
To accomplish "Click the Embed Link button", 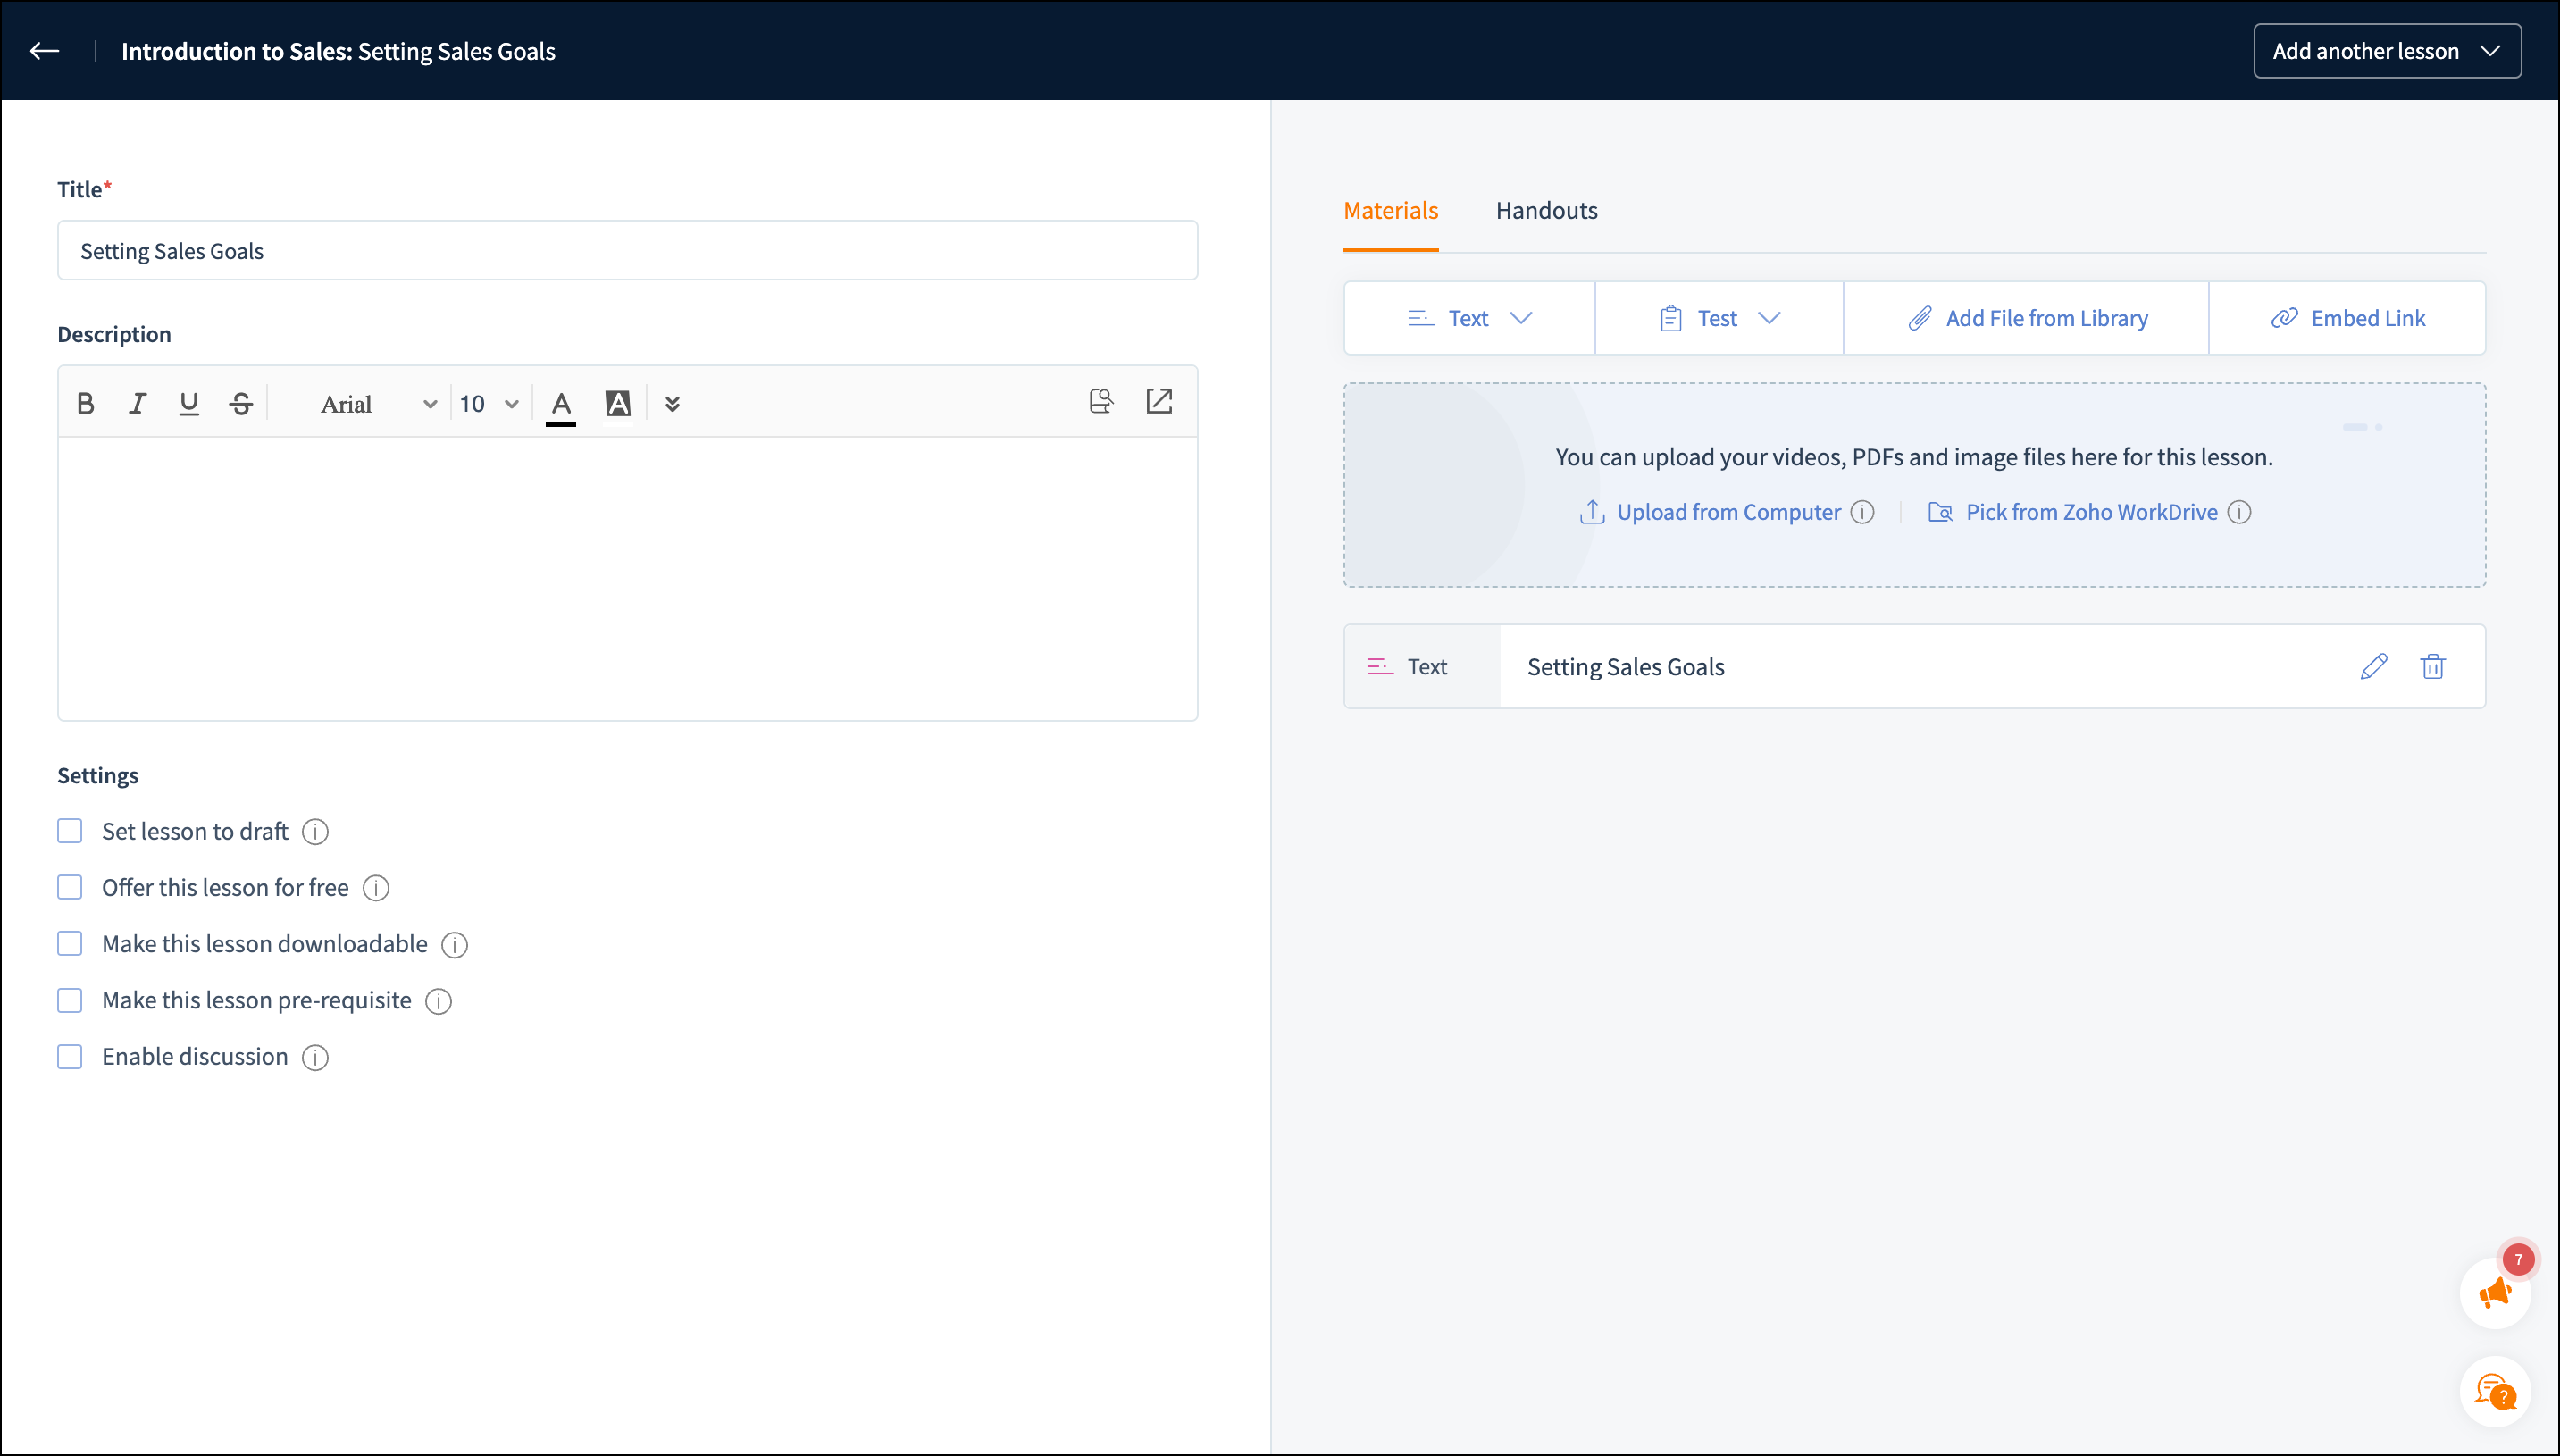I will tap(2347, 318).
